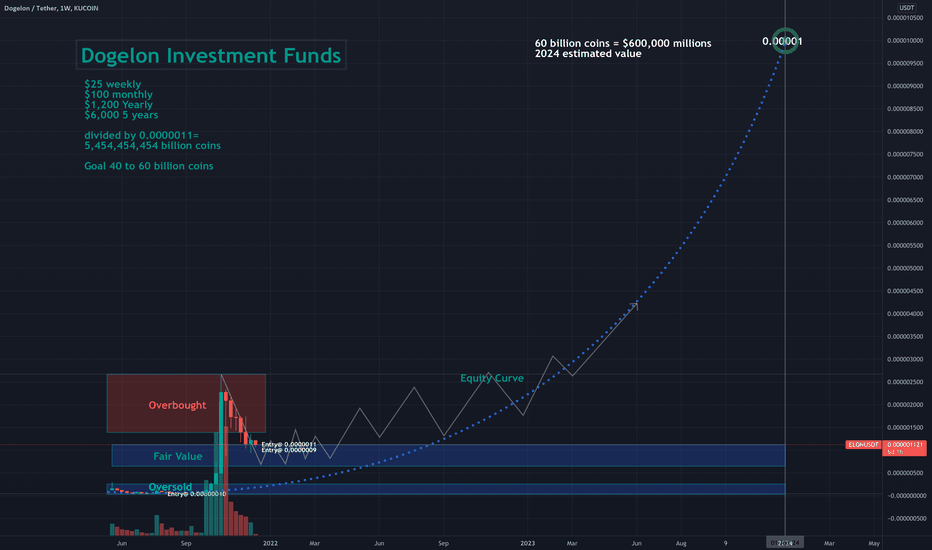Click the May label on the time axis
Image resolution: width=932 pixels, height=550 pixels.
point(874,543)
